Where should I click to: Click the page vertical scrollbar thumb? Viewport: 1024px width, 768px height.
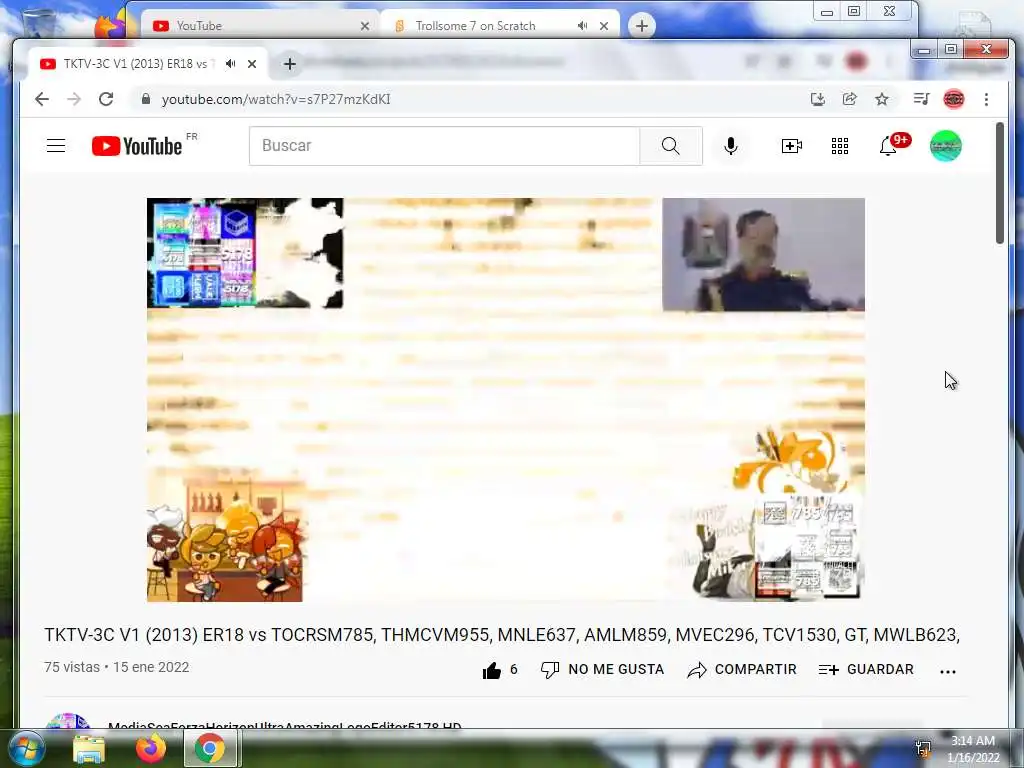tap(1000, 183)
